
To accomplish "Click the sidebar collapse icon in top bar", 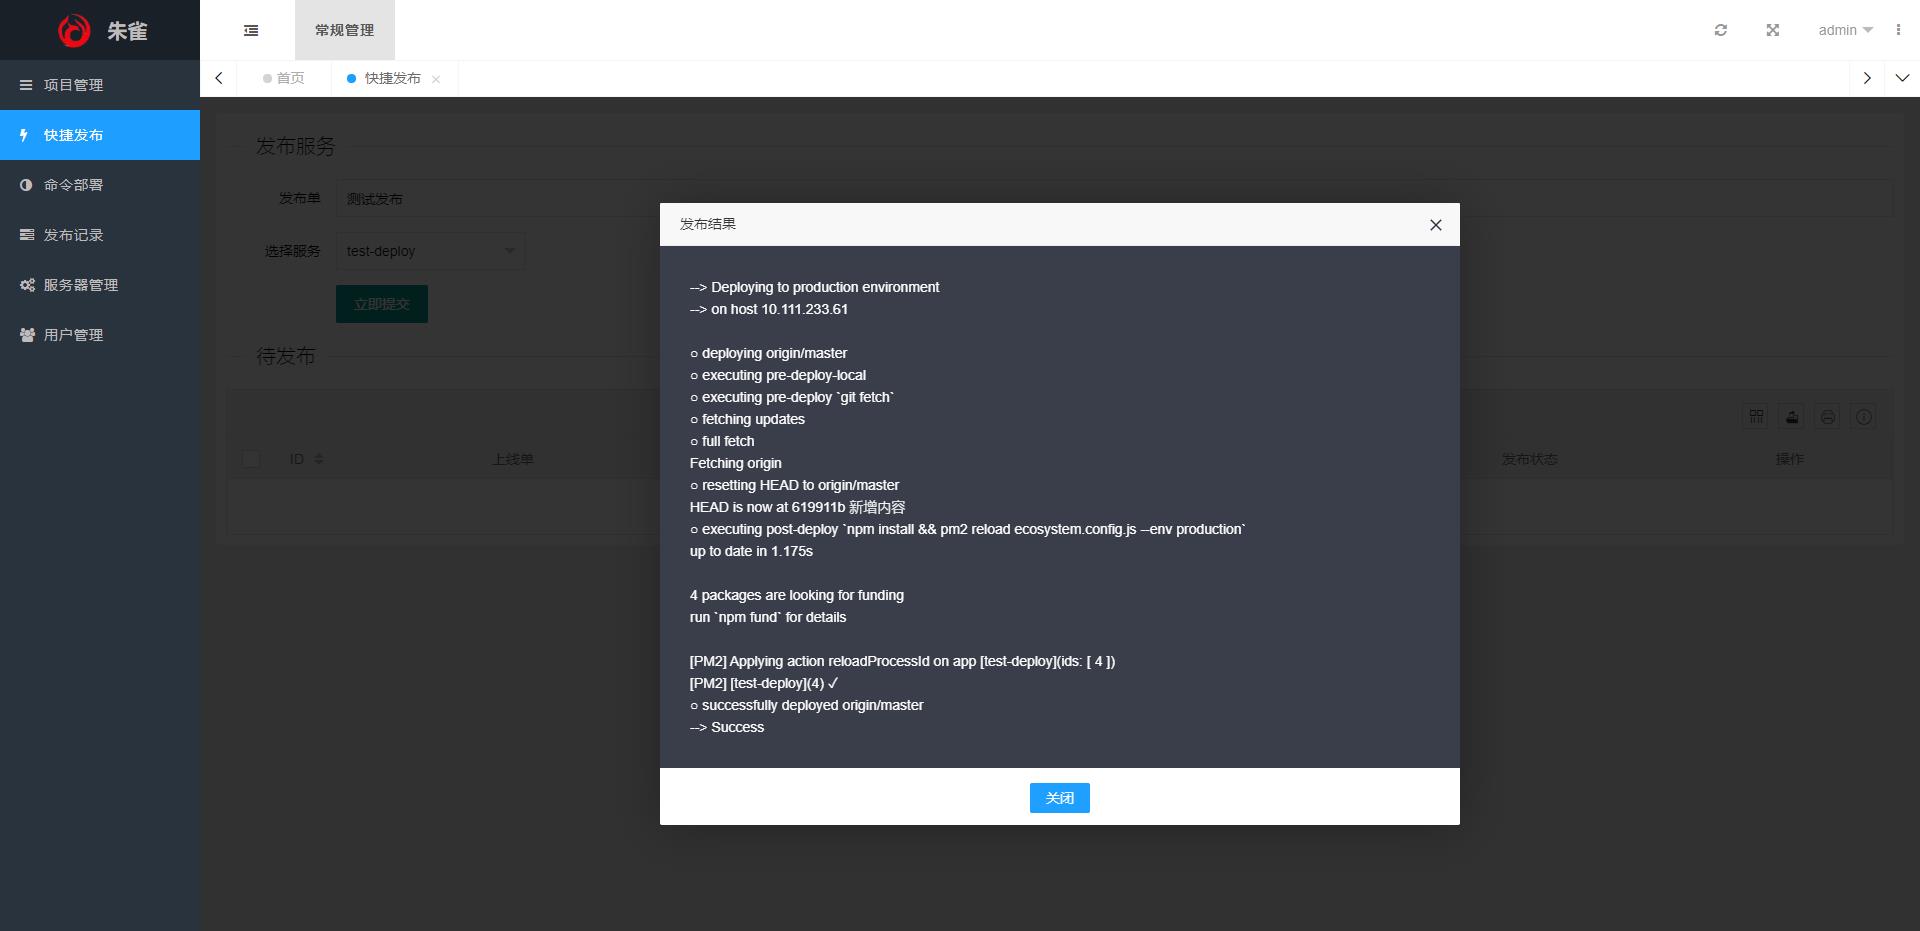I will pyautogui.click(x=251, y=30).
